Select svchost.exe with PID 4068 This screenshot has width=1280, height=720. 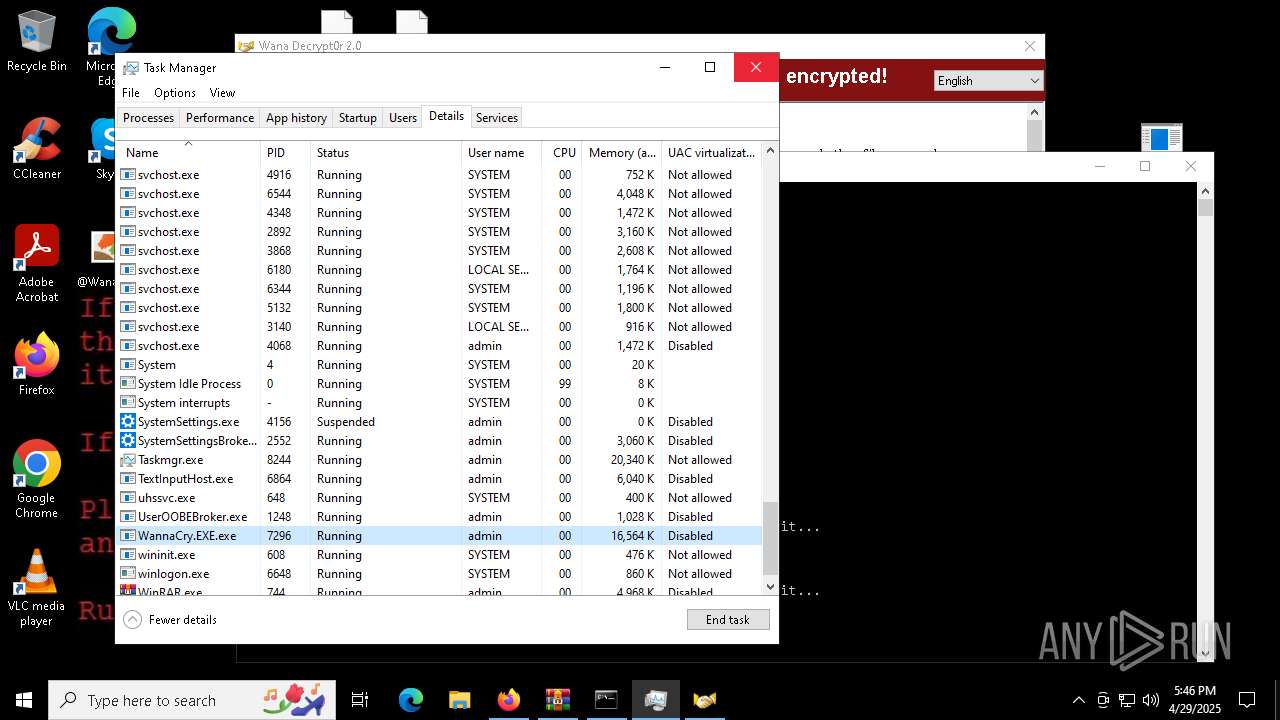pos(440,346)
